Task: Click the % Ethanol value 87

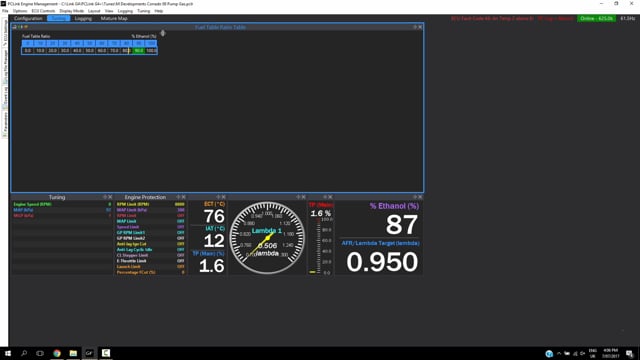Action: 402,224
